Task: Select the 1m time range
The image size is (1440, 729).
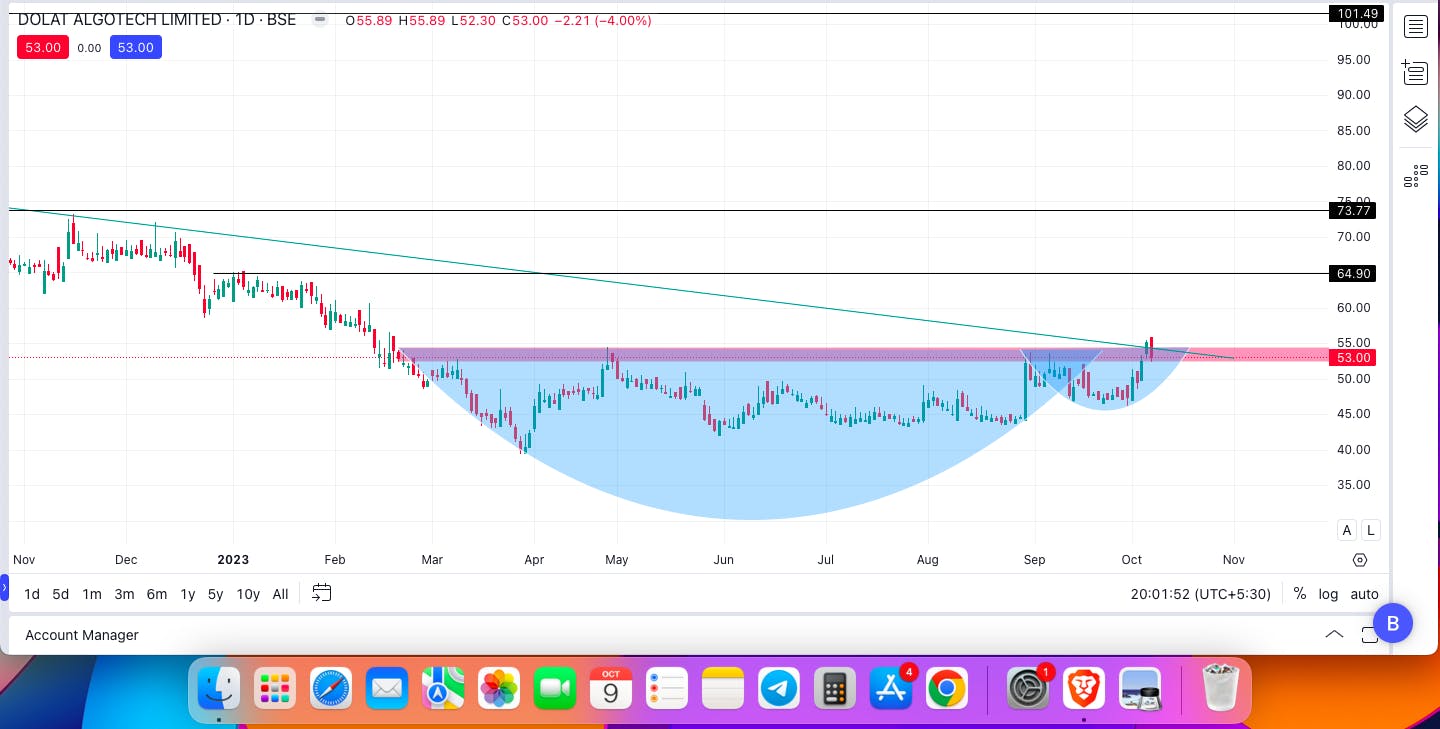Action: [x=92, y=594]
